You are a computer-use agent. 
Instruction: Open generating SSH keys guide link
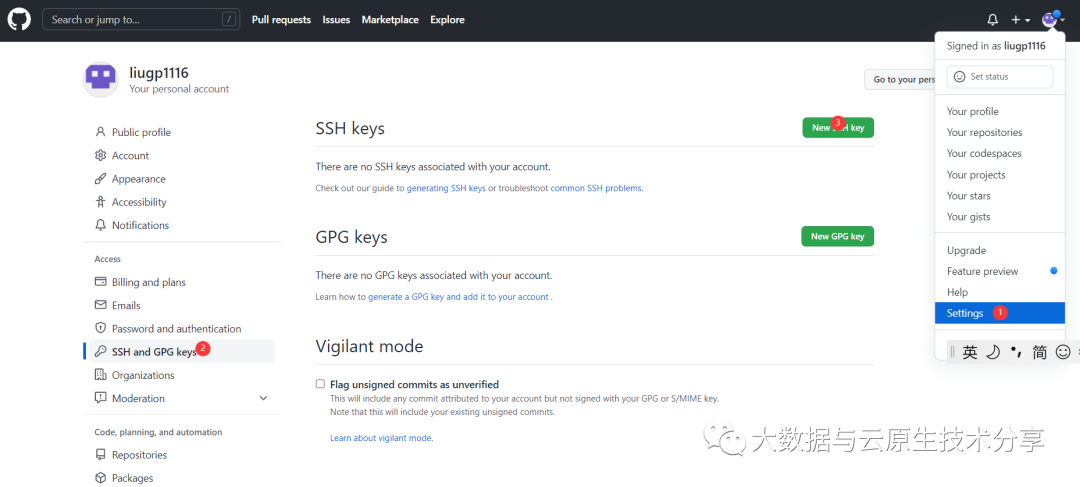pyautogui.click(x=446, y=188)
